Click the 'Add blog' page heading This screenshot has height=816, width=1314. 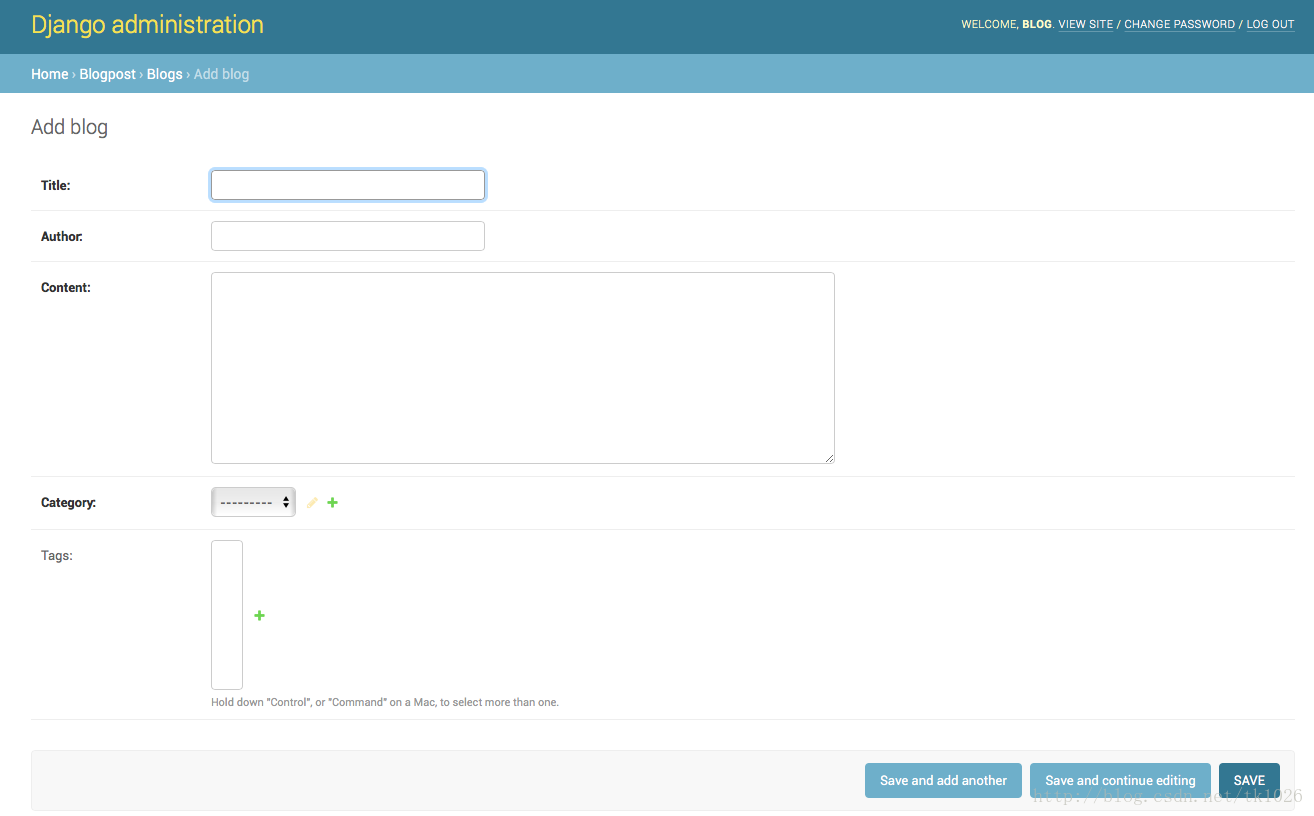point(70,127)
